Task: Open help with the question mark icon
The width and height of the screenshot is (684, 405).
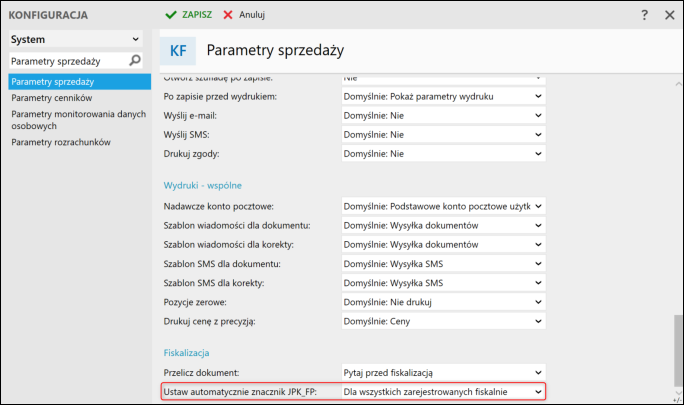Action: [x=644, y=15]
